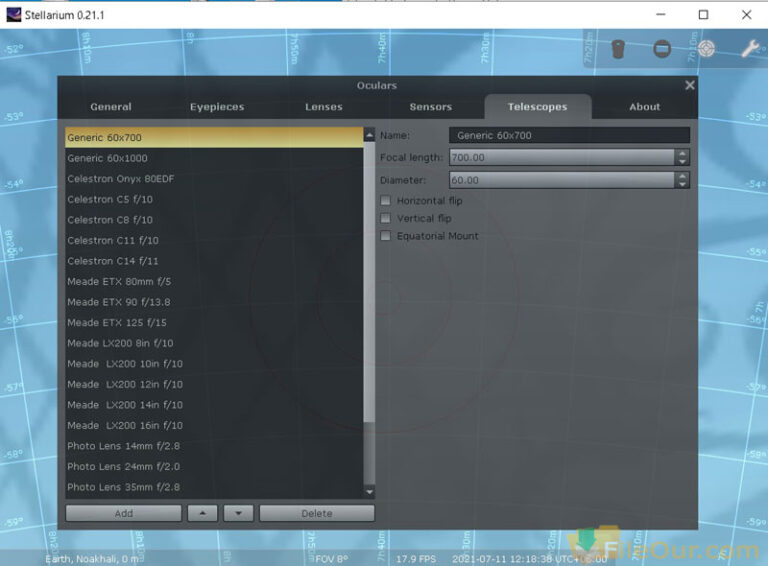The image size is (768, 566).
Task: Select Celestron C8 f/10 telescope
Action: coord(214,220)
